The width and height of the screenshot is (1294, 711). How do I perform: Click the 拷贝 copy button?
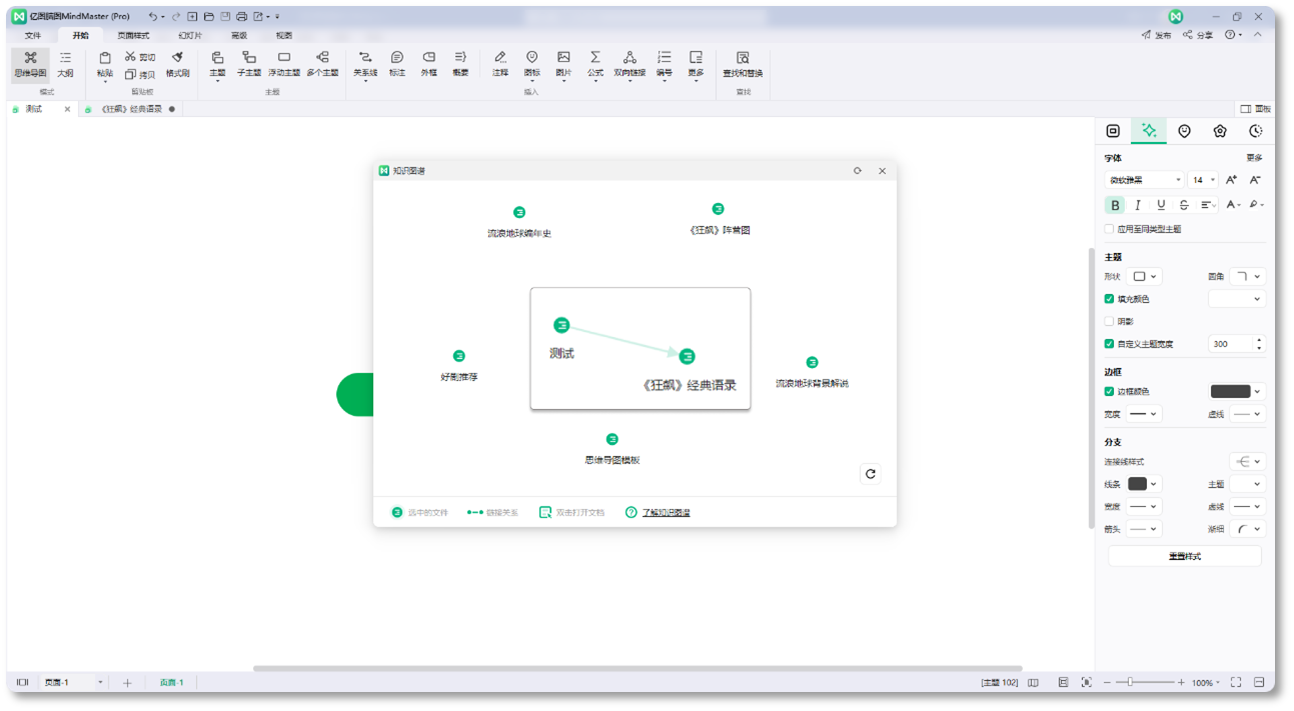140,74
